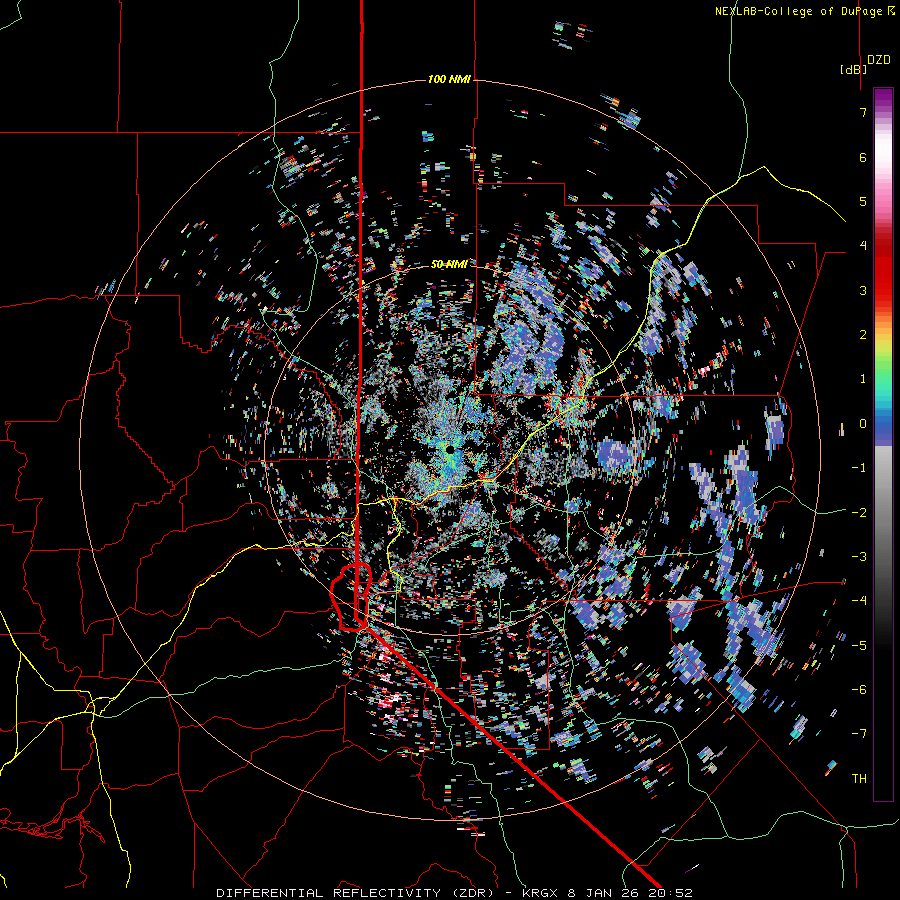Click the -7 value on the color scale
Image resolution: width=900 pixels, height=900 pixels.
click(859, 734)
